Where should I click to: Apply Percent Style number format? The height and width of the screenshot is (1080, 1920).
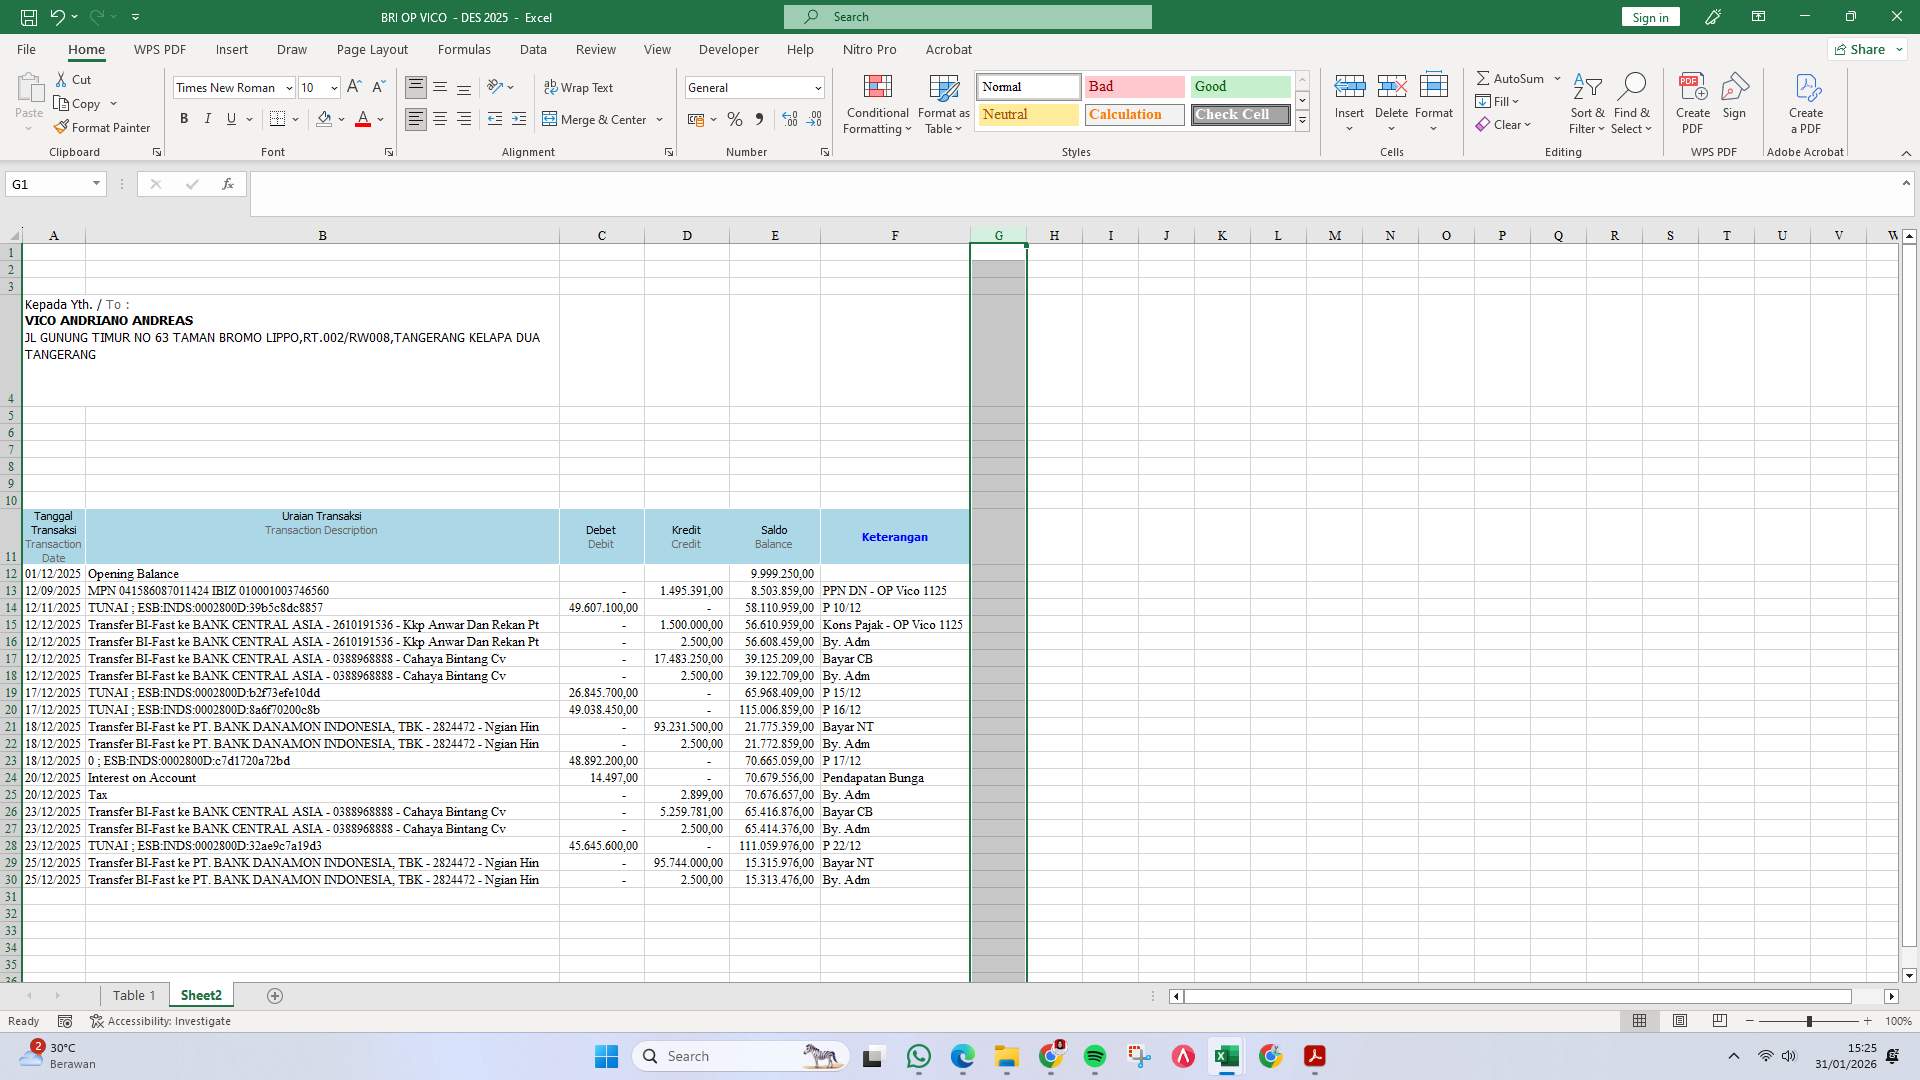click(x=735, y=119)
